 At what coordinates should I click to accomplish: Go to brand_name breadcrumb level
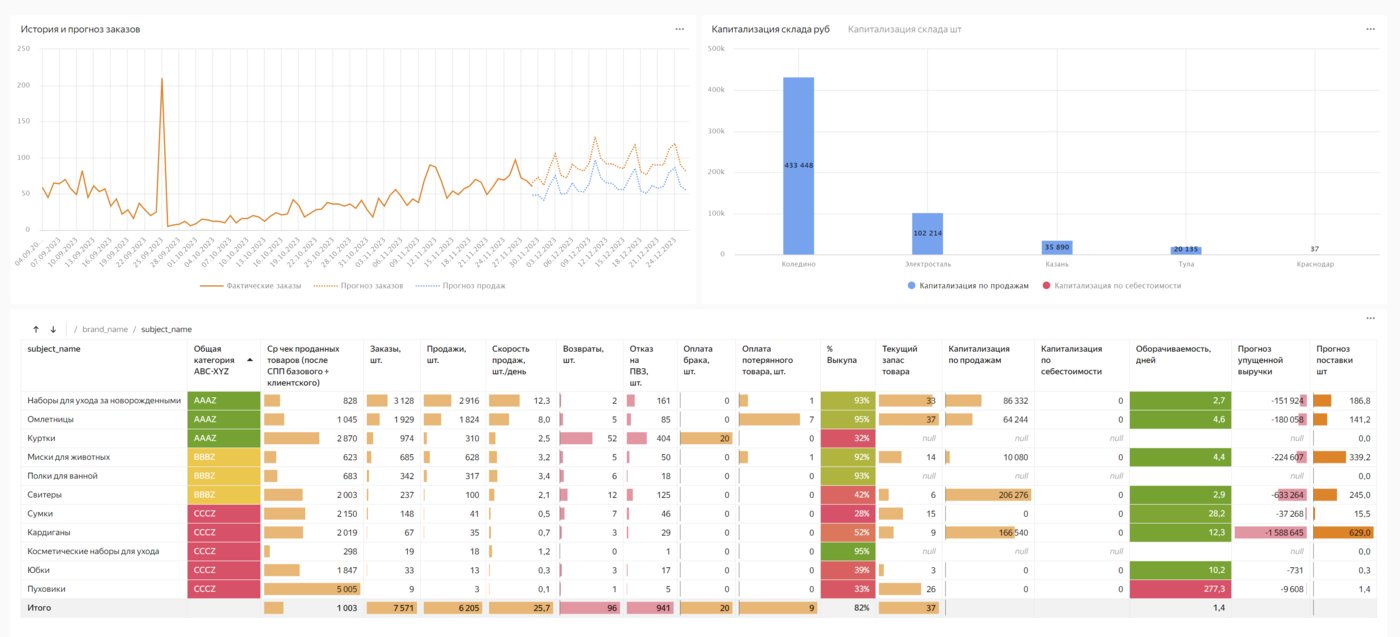point(105,329)
